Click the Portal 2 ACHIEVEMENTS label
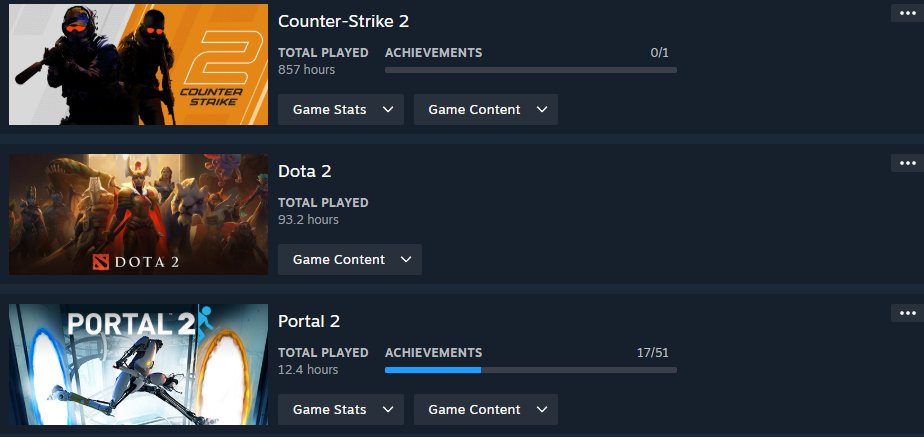This screenshot has width=924, height=437. 434,353
